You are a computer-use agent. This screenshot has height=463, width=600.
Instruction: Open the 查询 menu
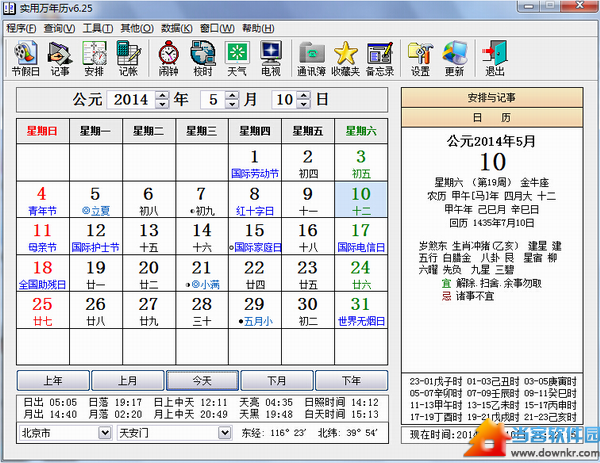58,28
